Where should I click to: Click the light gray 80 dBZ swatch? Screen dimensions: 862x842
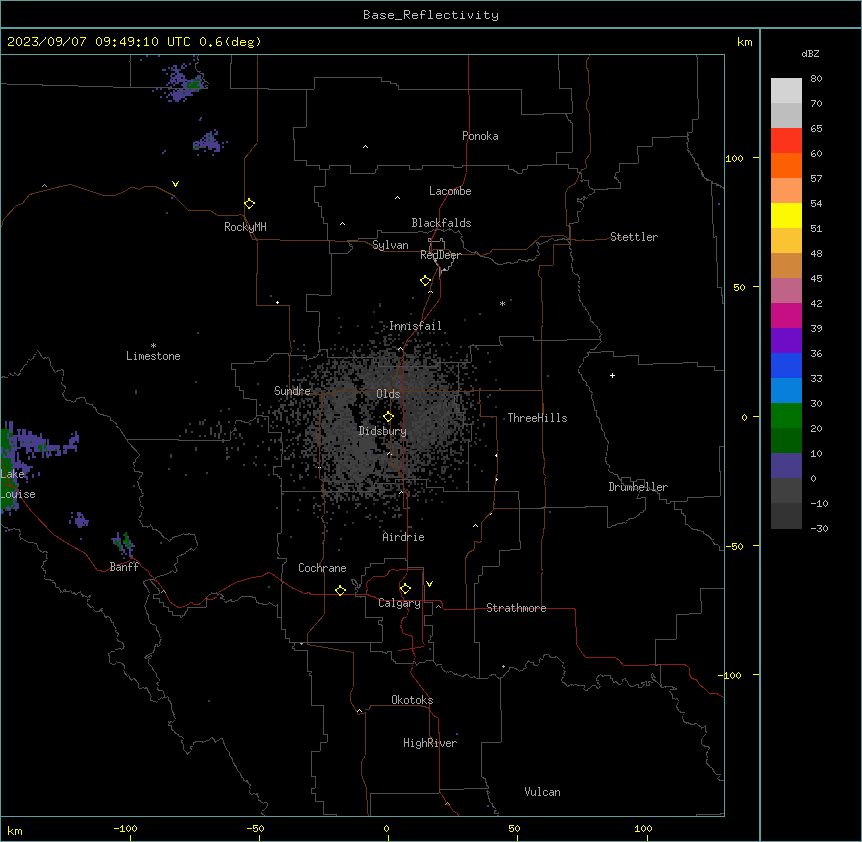point(786,90)
